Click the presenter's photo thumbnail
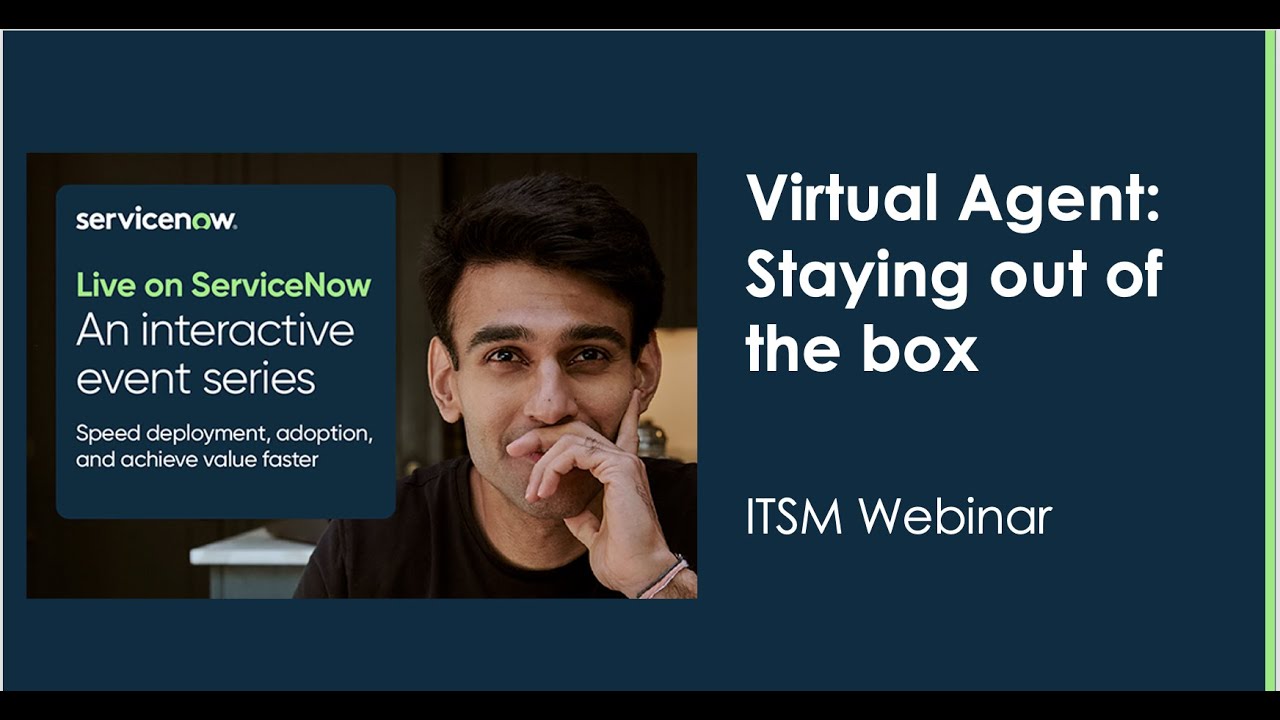The height and width of the screenshot is (720, 1280). click(x=361, y=375)
